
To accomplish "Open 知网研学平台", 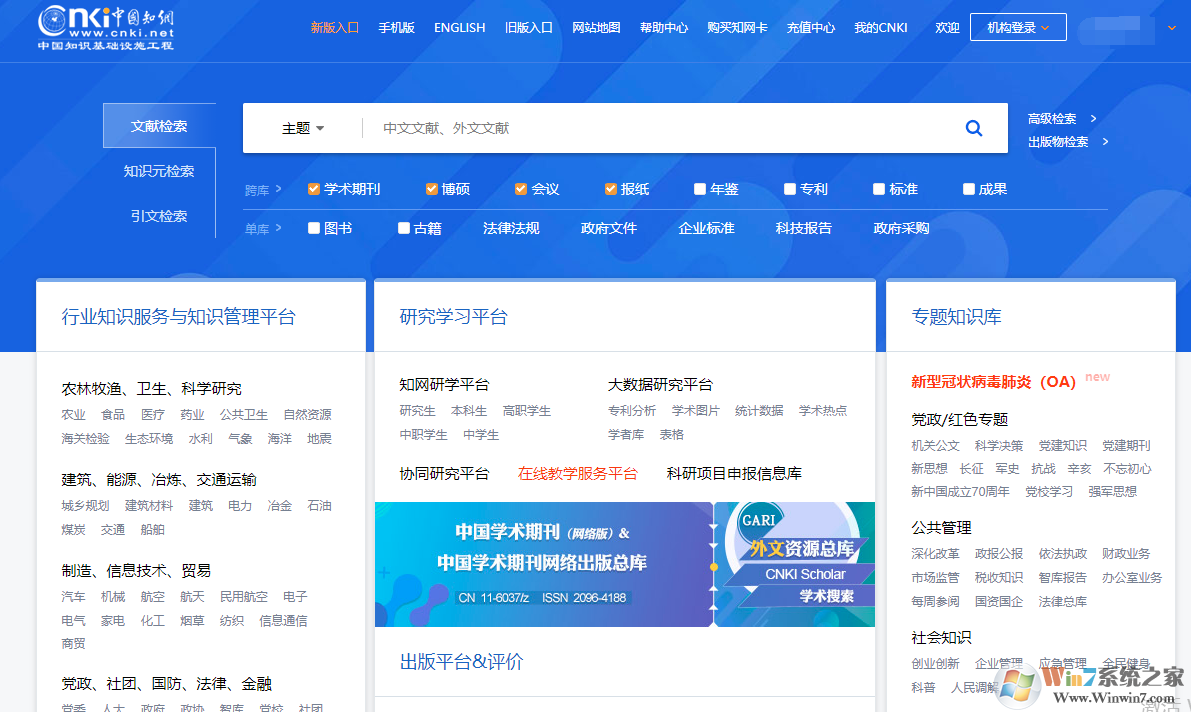I will [444, 384].
